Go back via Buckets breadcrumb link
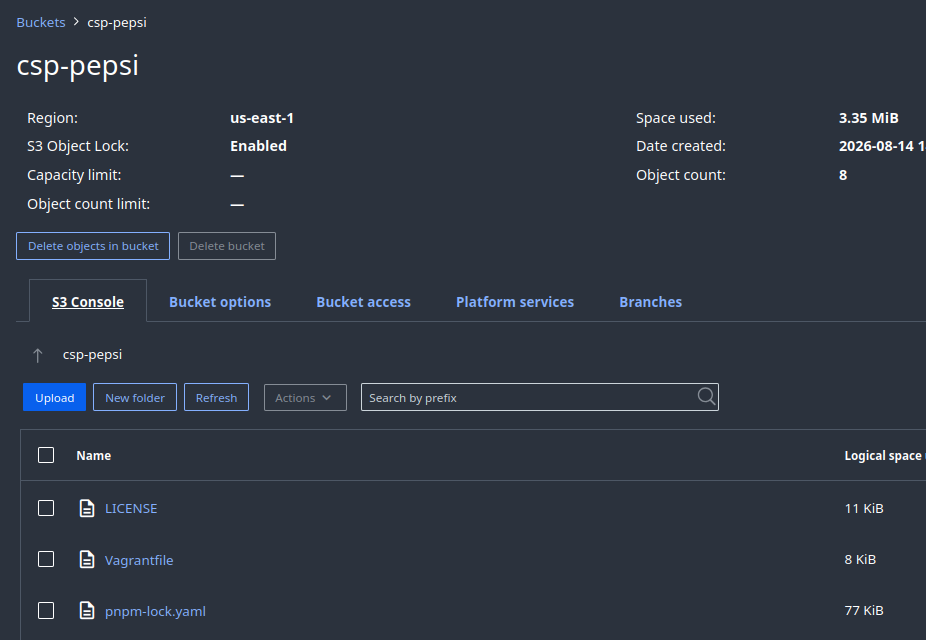926x640 pixels. (41, 22)
